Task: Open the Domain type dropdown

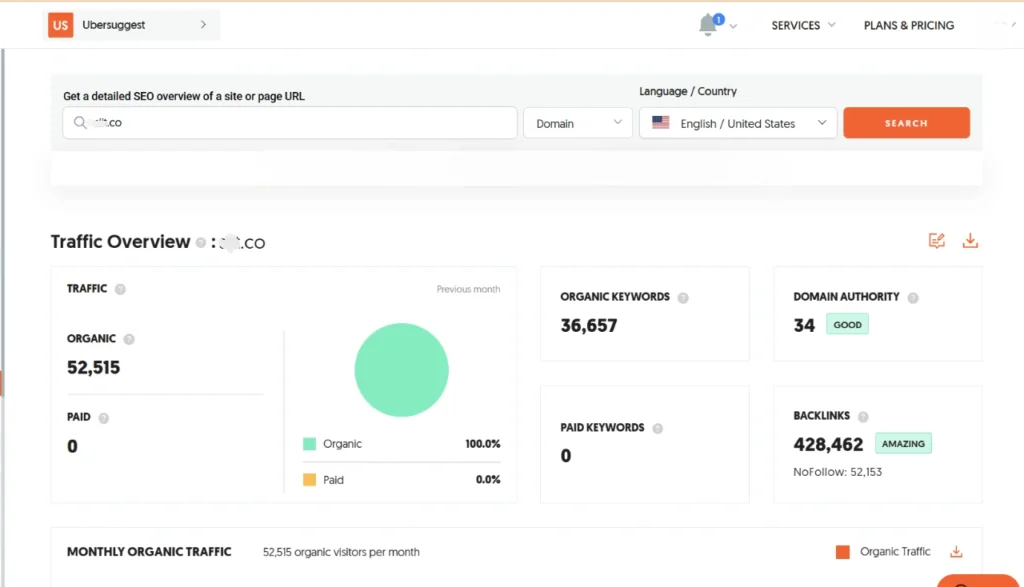Action: click(578, 123)
